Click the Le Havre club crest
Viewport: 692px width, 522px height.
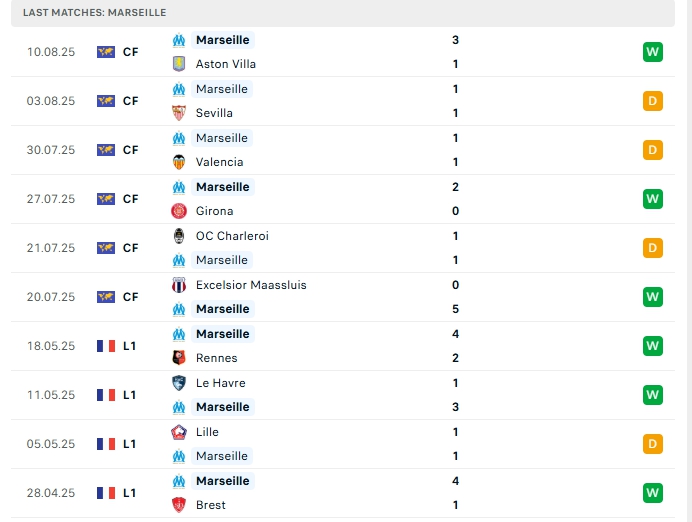click(179, 383)
